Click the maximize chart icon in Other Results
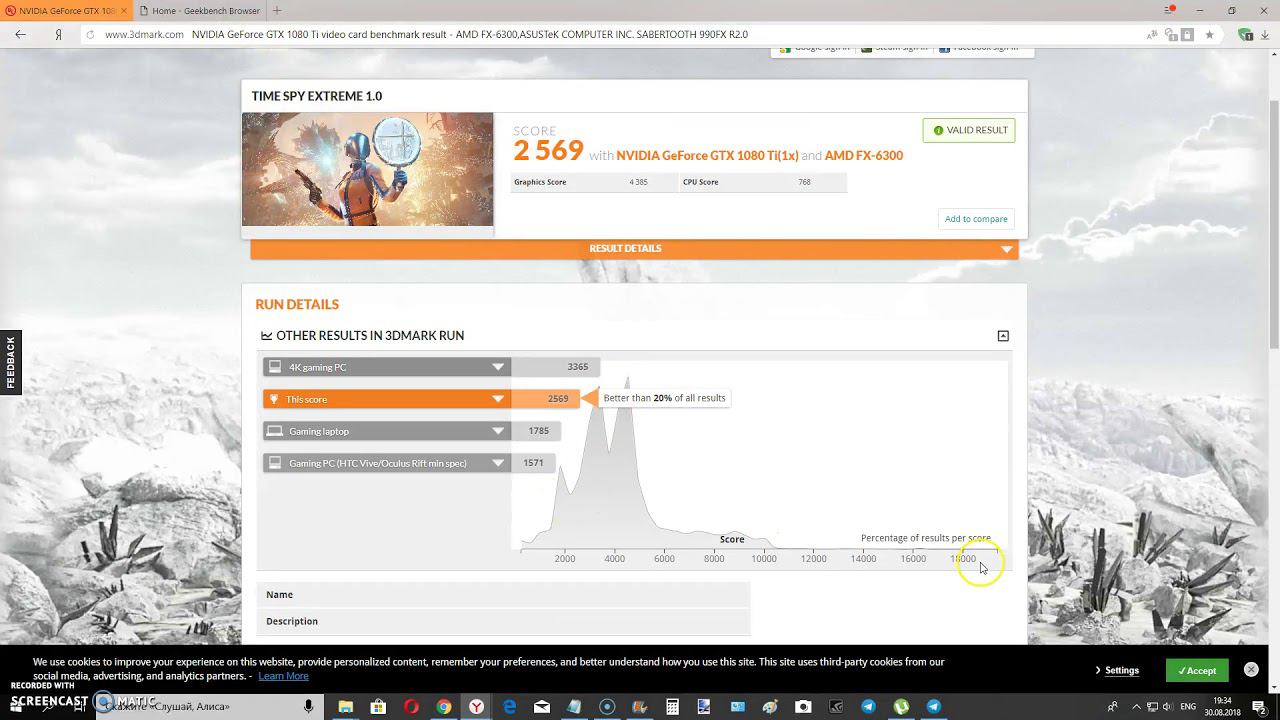The width and height of the screenshot is (1280, 720). [1003, 336]
